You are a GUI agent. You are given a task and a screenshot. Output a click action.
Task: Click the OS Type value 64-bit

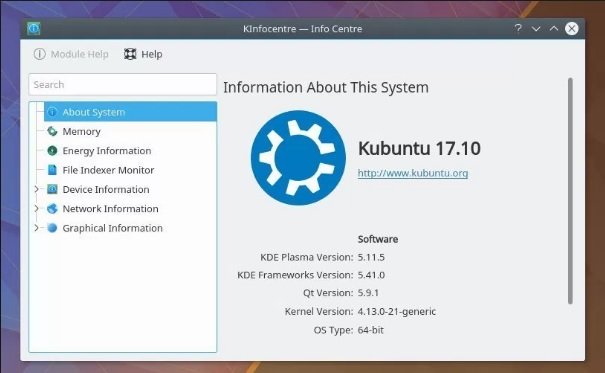click(371, 330)
